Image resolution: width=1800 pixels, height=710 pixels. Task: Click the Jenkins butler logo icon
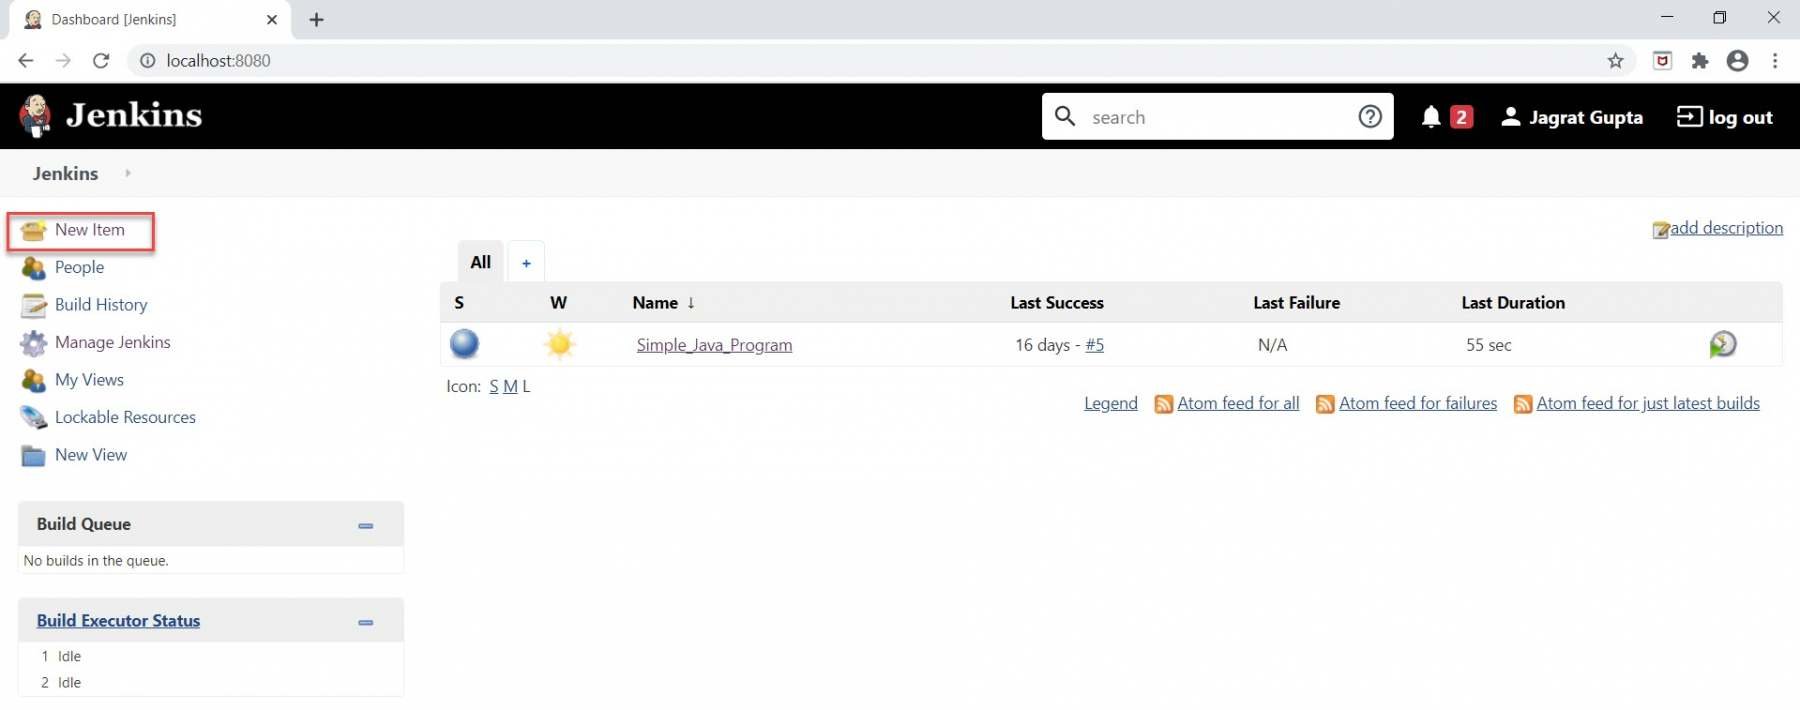[35, 116]
